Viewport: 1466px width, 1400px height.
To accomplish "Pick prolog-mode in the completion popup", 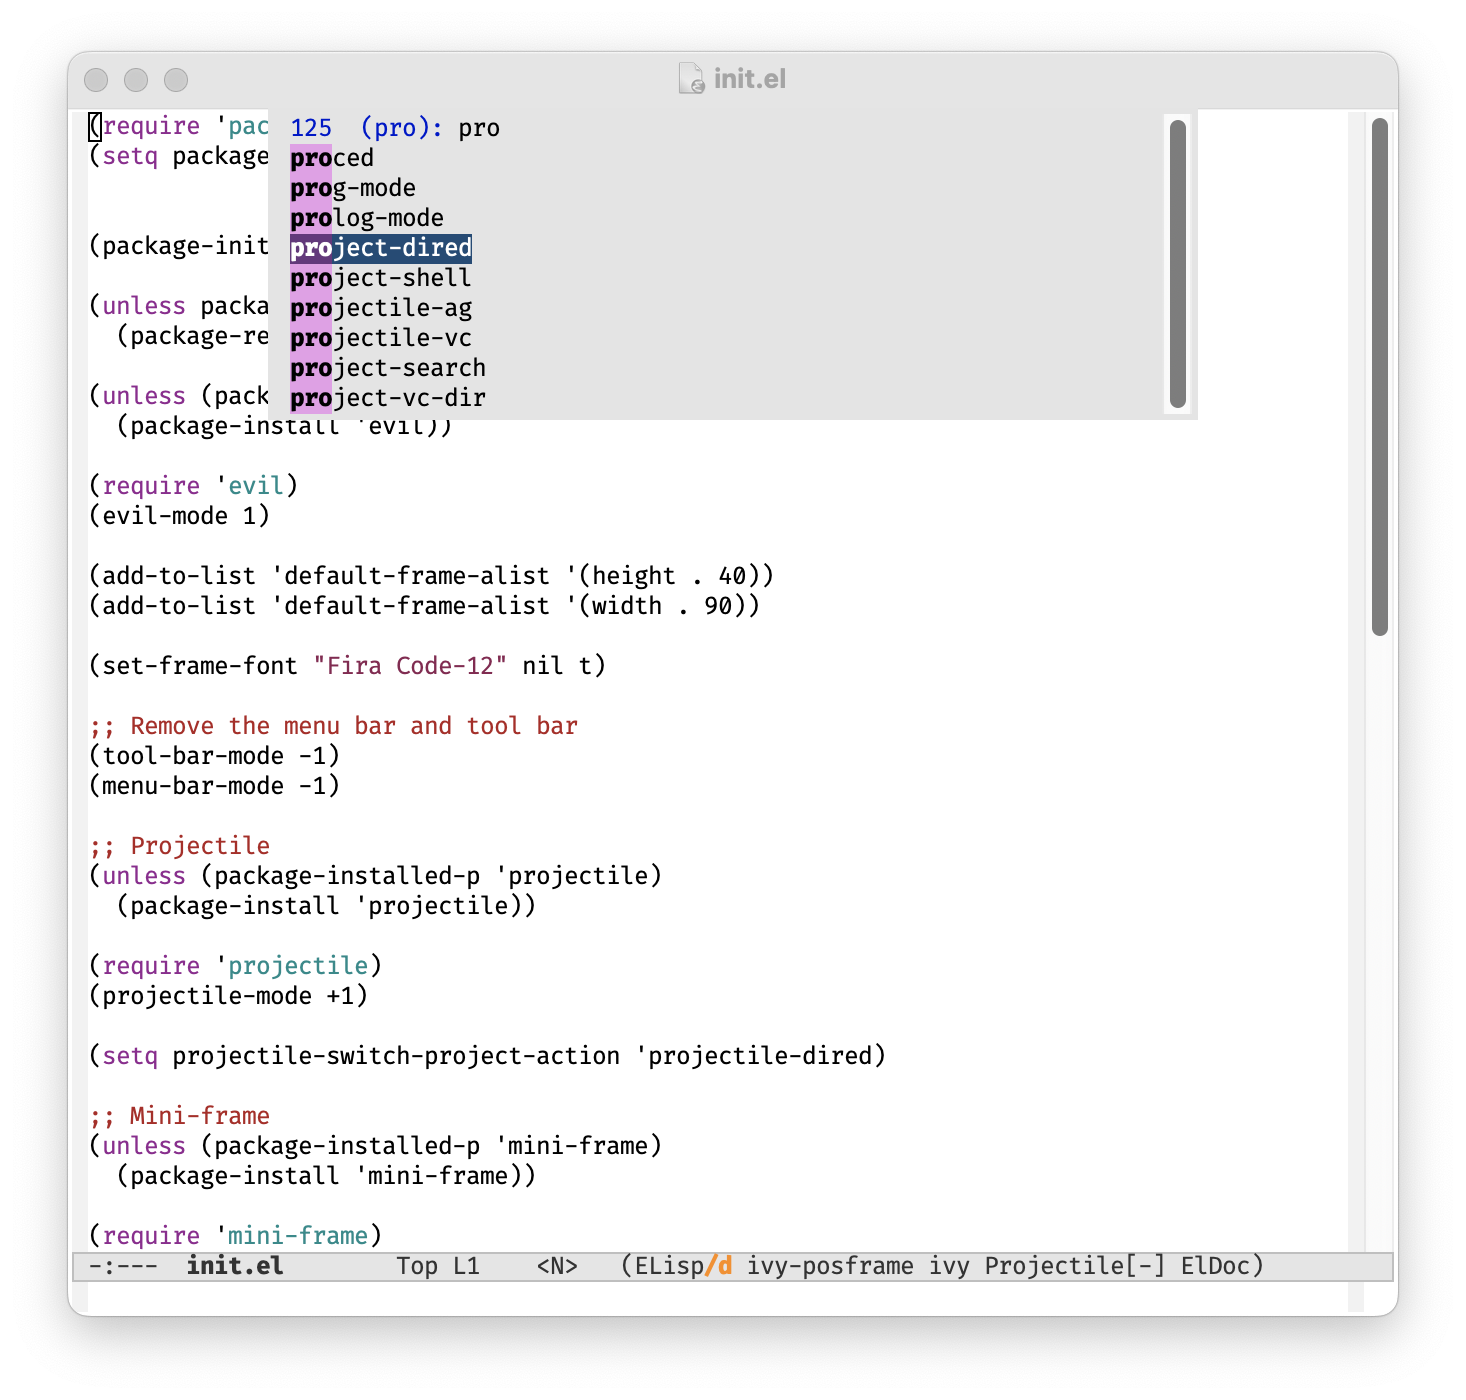I will (367, 218).
